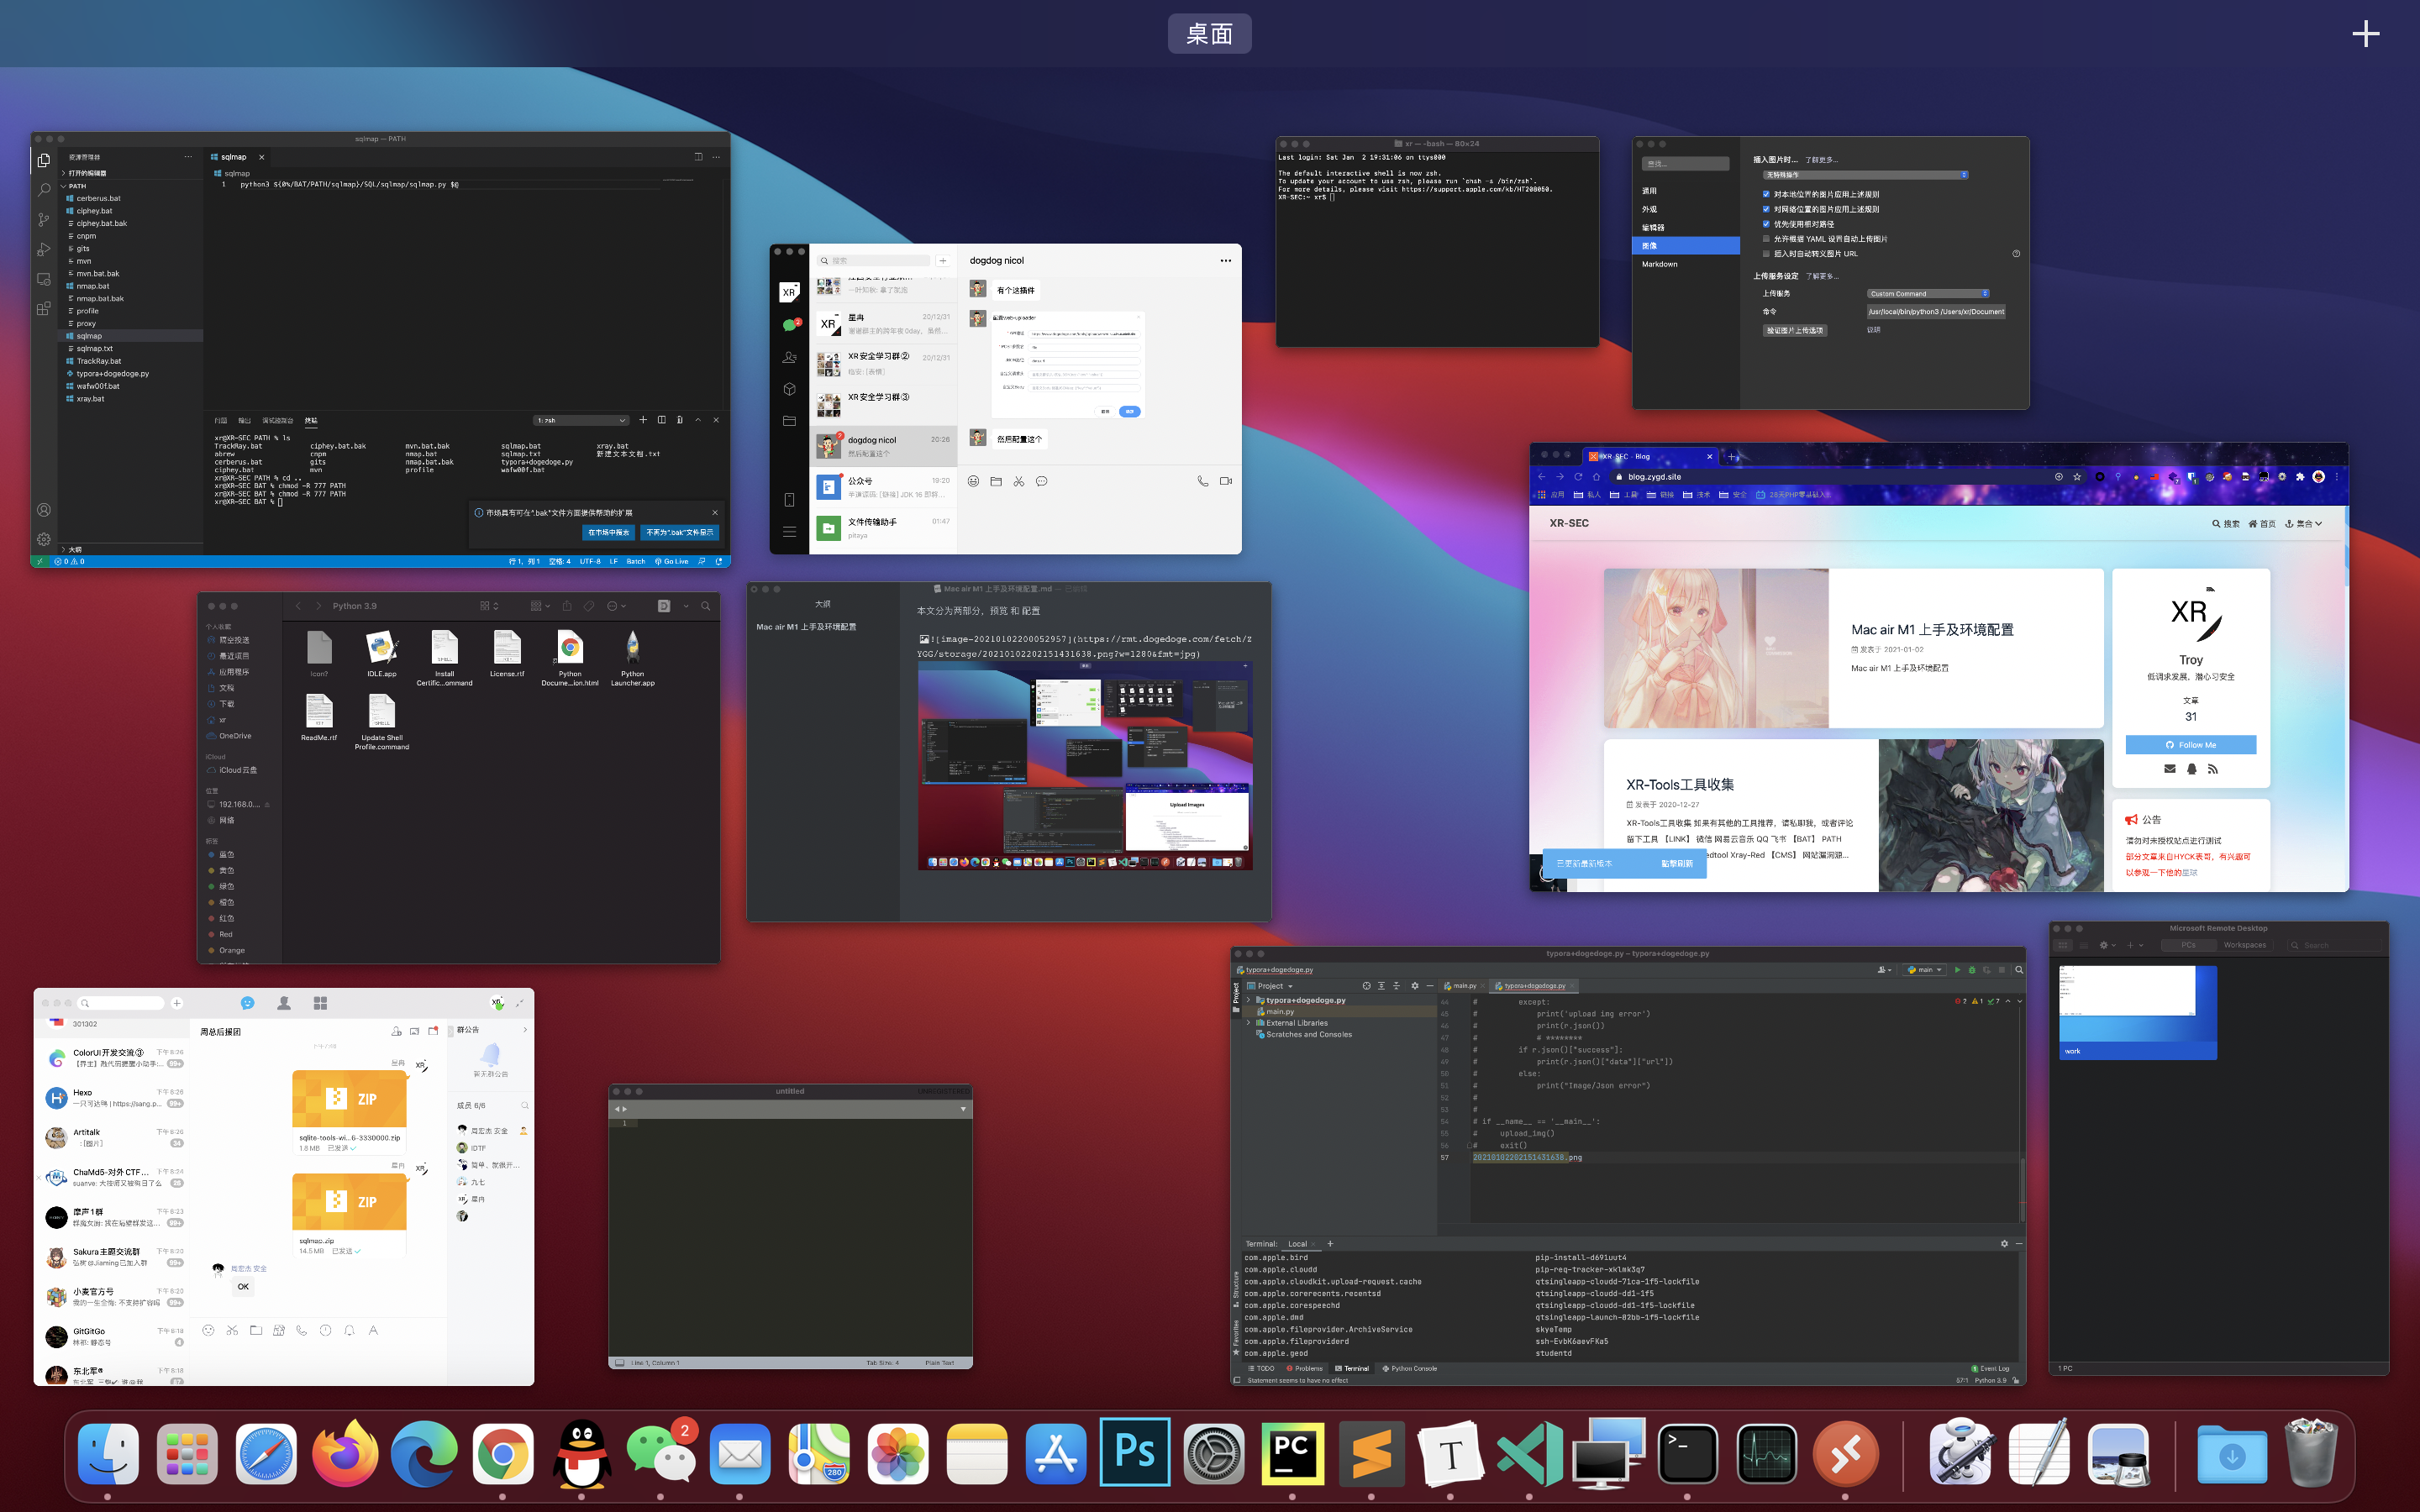Viewport: 2420px width, 1512px height.
Task: Open Python Console tab in PyCharm
Action: [x=1409, y=1368]
